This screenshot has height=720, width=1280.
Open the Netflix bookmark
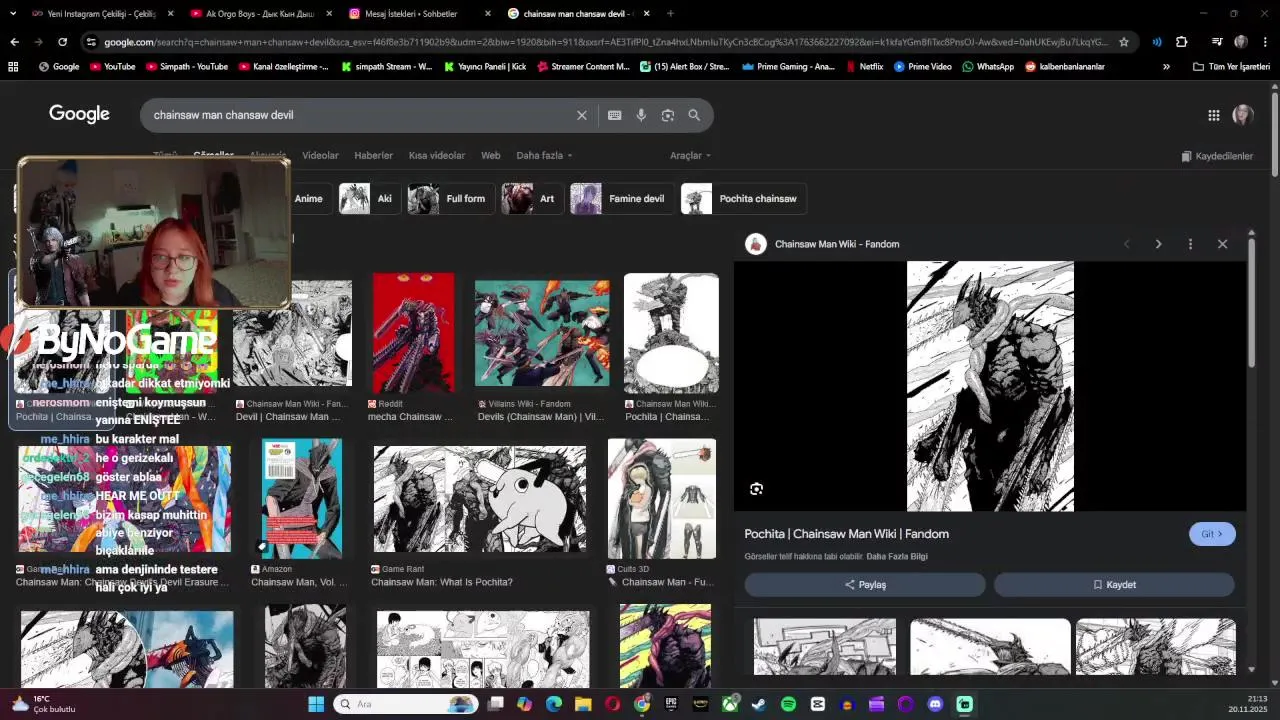(864, 67)
